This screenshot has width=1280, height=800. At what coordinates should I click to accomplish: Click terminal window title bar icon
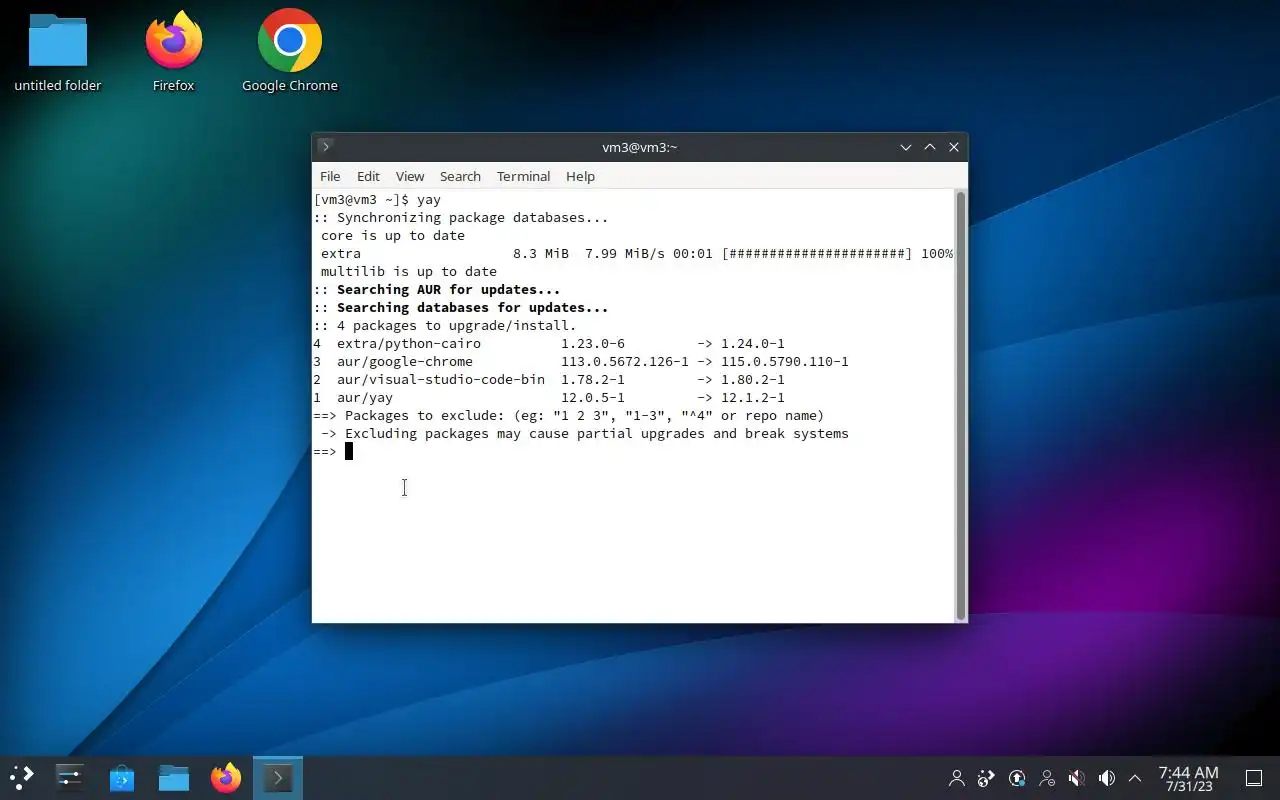pos(326,147)
